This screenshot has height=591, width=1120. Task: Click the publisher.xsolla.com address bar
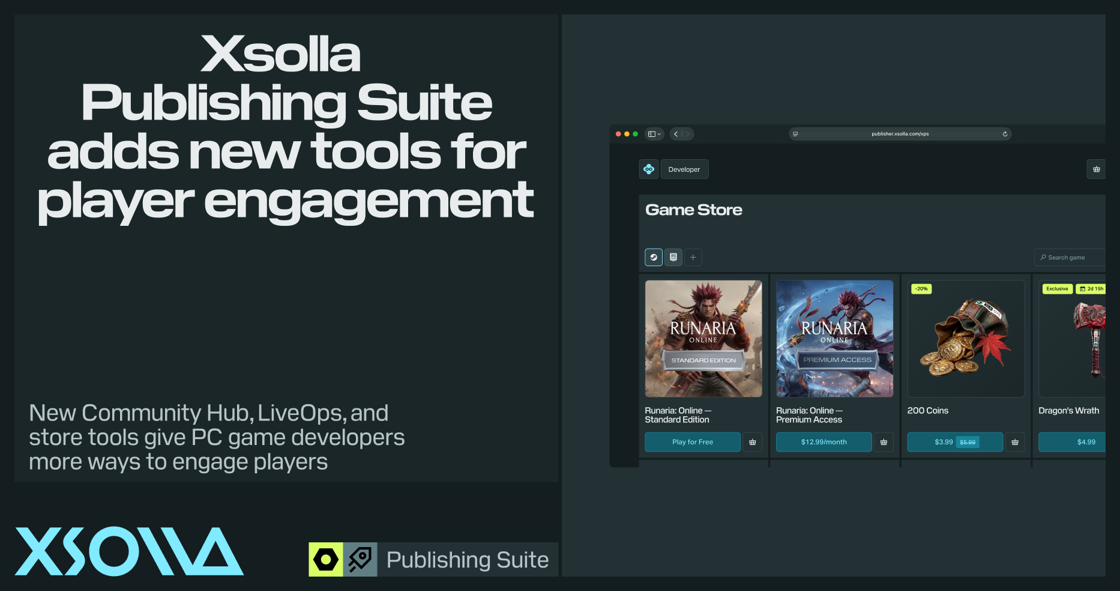point(900,134)
